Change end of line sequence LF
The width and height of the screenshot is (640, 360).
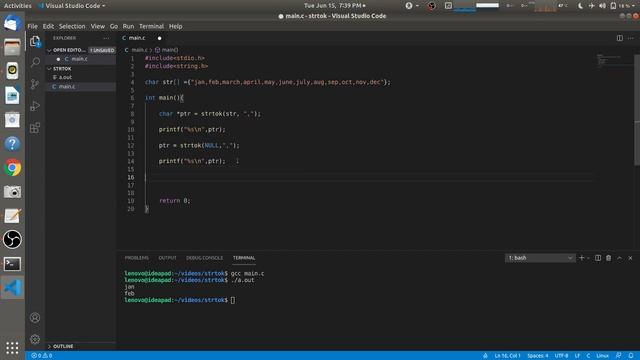[577, 356]
